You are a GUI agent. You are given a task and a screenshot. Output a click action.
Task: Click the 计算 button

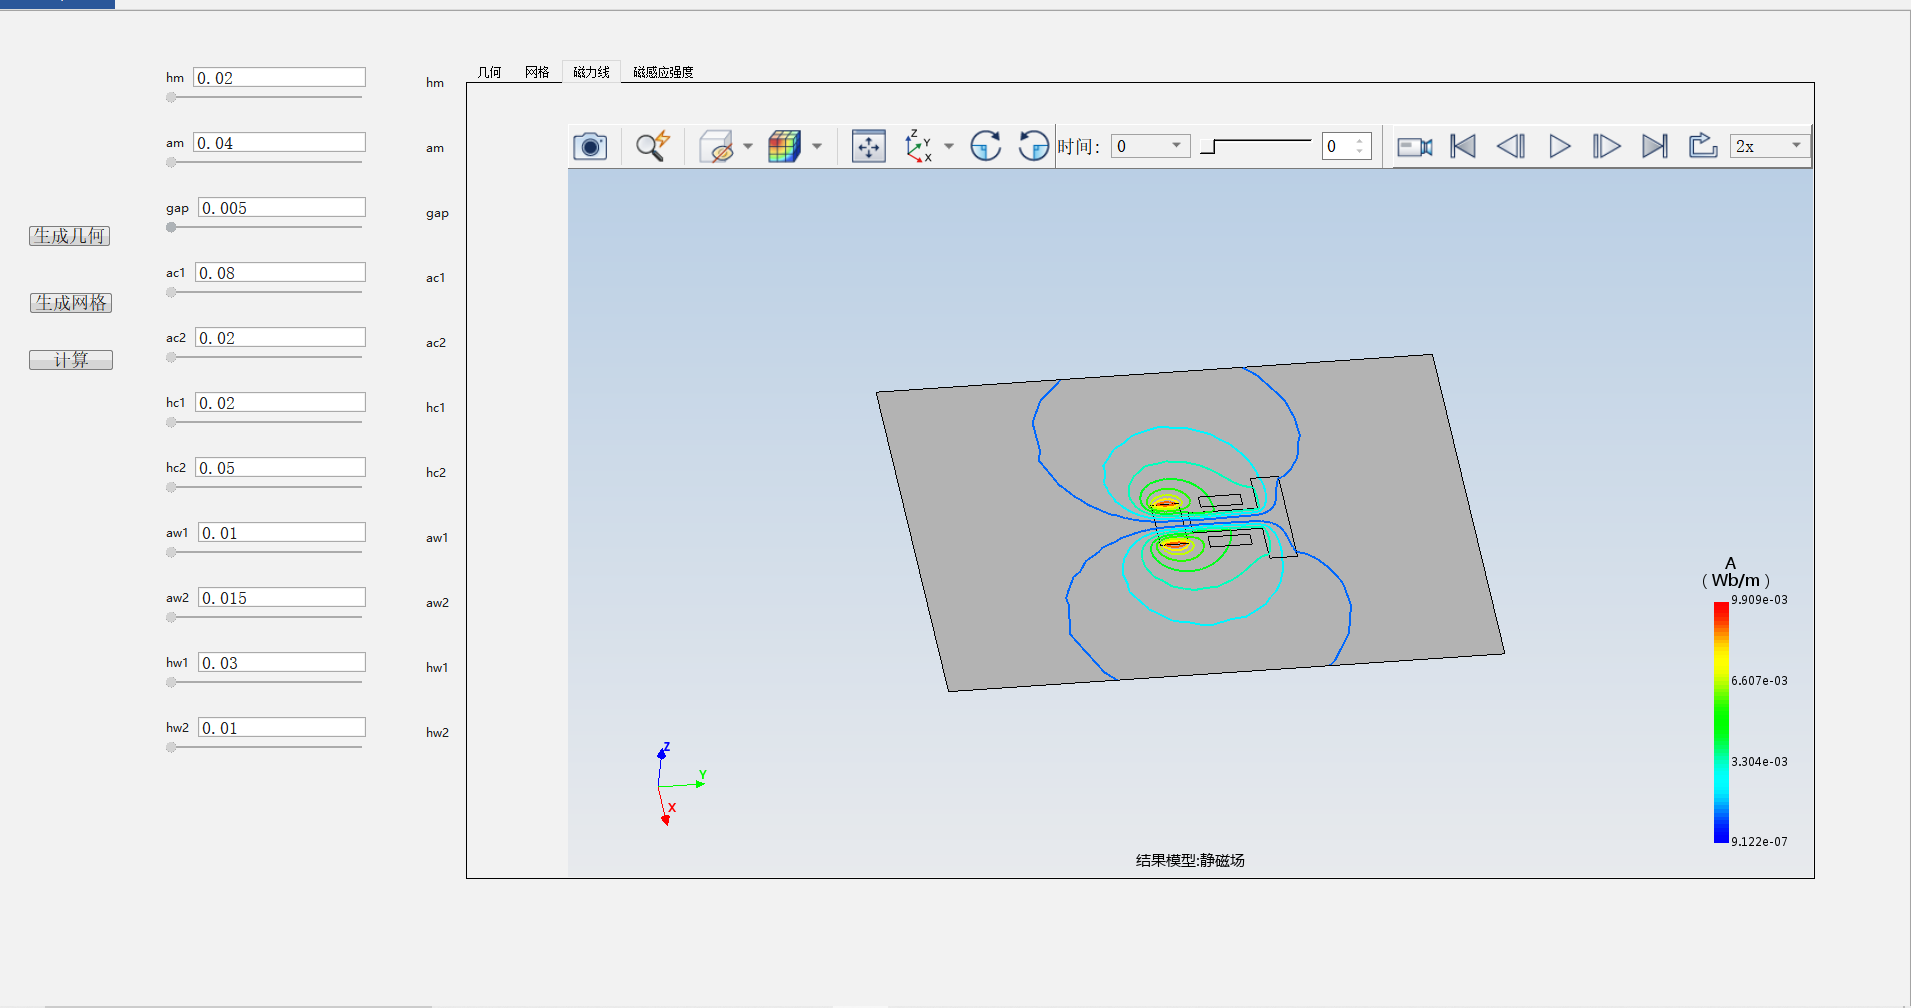[x=70, y=360]
